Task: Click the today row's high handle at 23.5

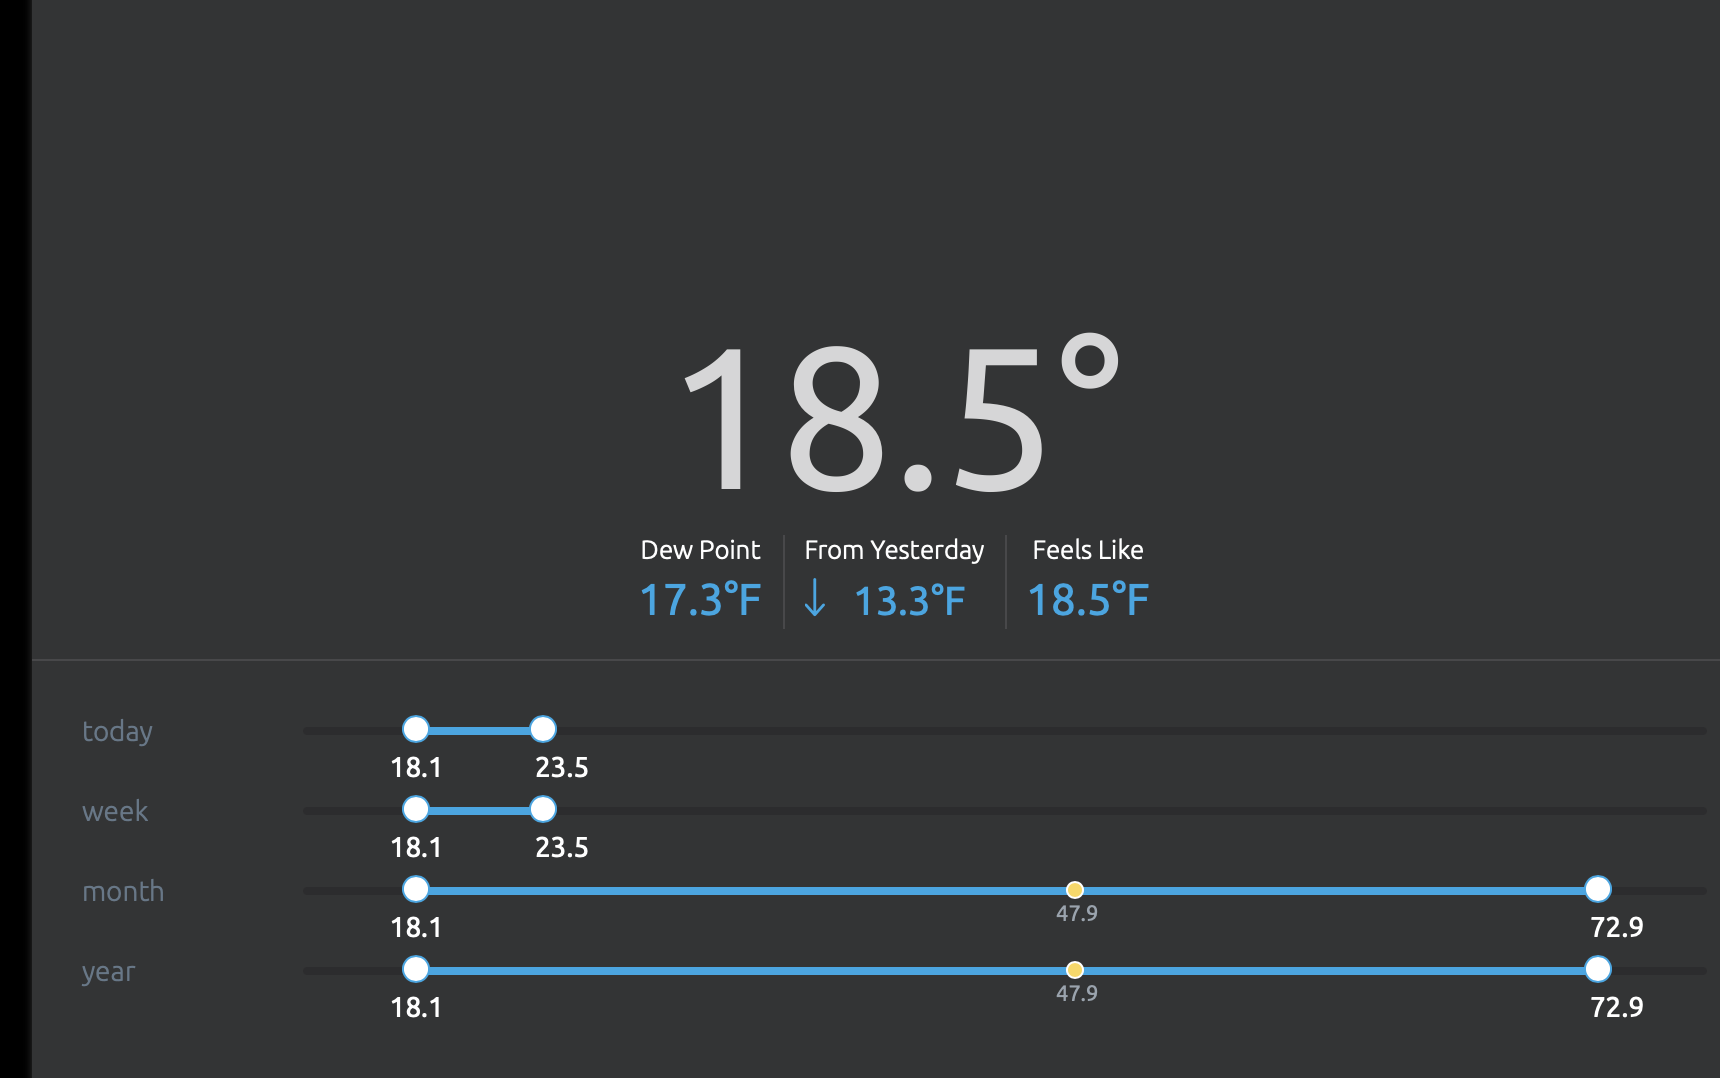Action: [x=543, y=729]
